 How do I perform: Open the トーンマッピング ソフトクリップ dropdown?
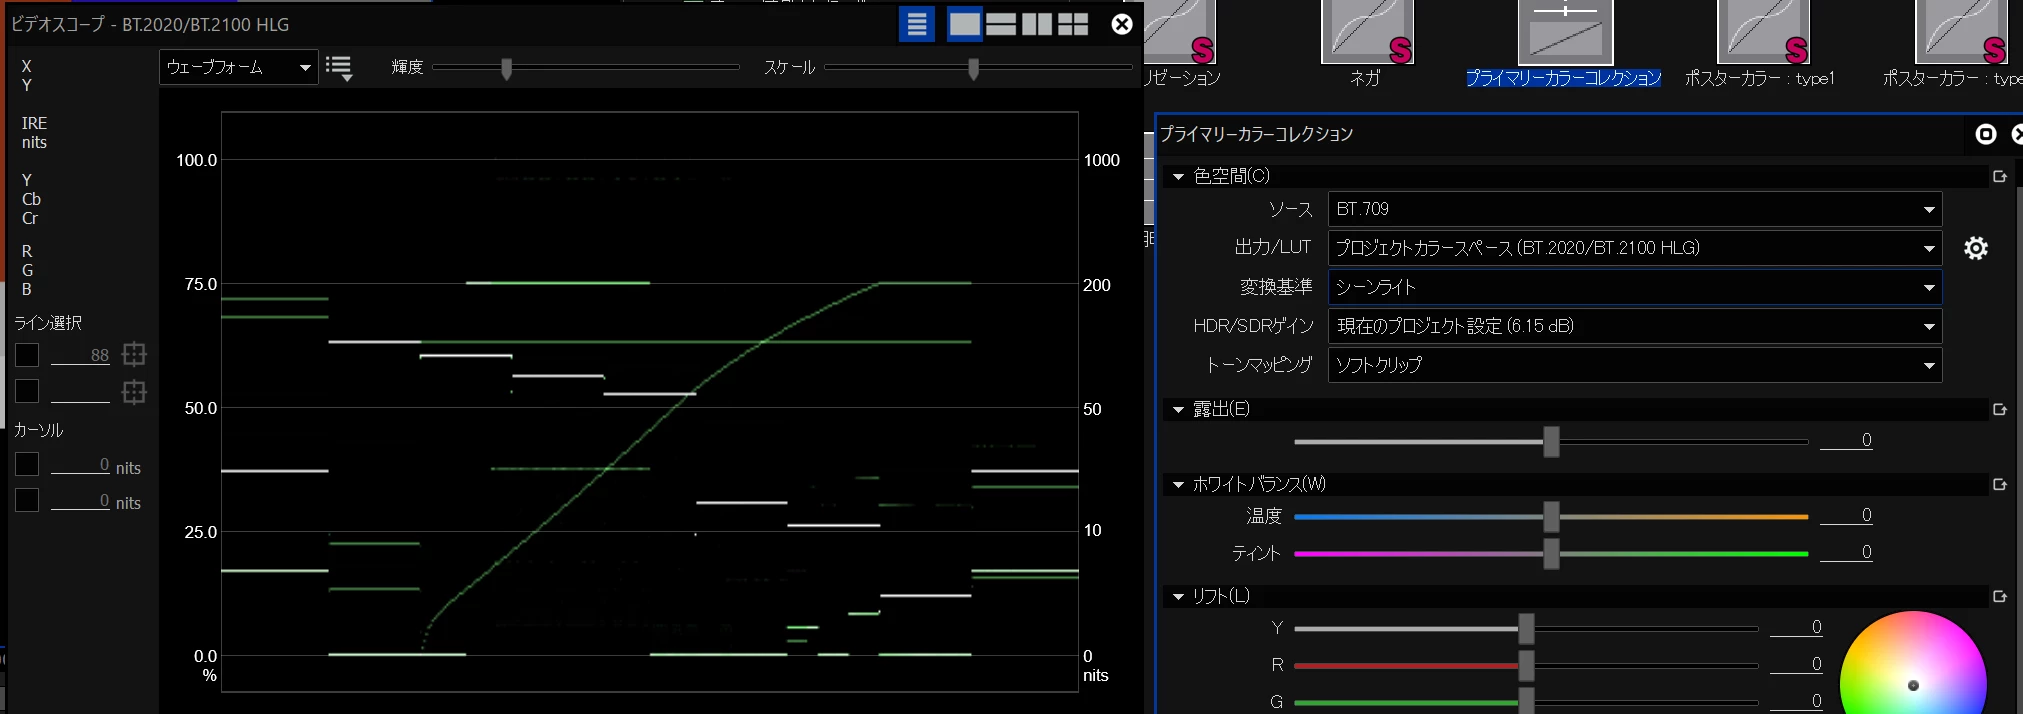coord(1635,365)
